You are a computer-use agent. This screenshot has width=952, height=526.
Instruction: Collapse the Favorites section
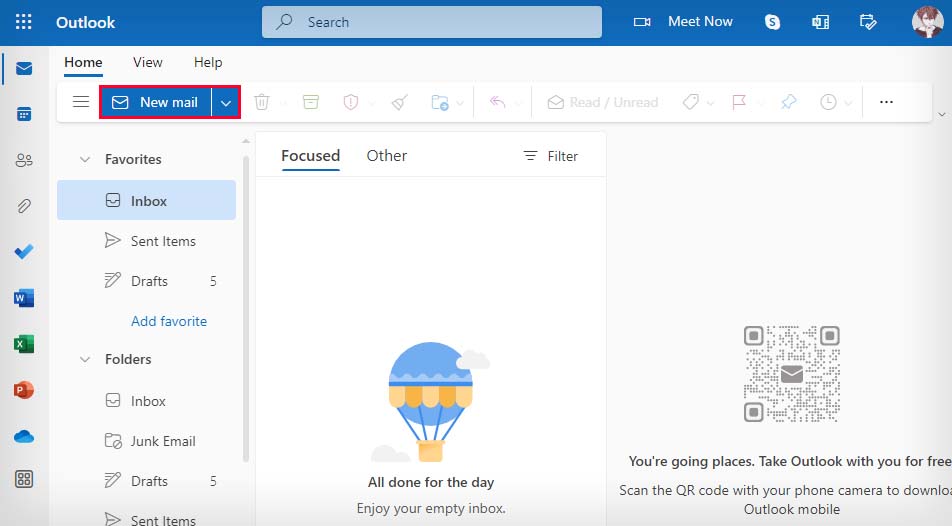(85, 159)
